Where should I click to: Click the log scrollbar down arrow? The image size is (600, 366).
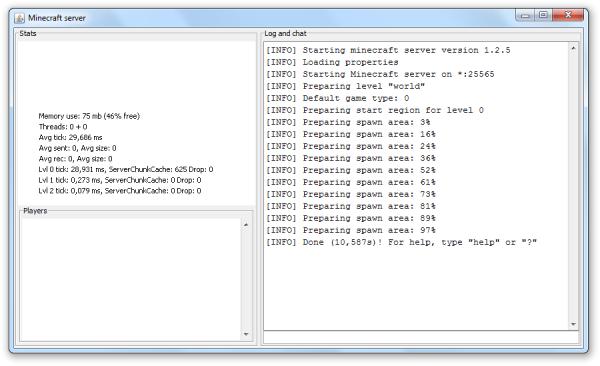point(573,324)
